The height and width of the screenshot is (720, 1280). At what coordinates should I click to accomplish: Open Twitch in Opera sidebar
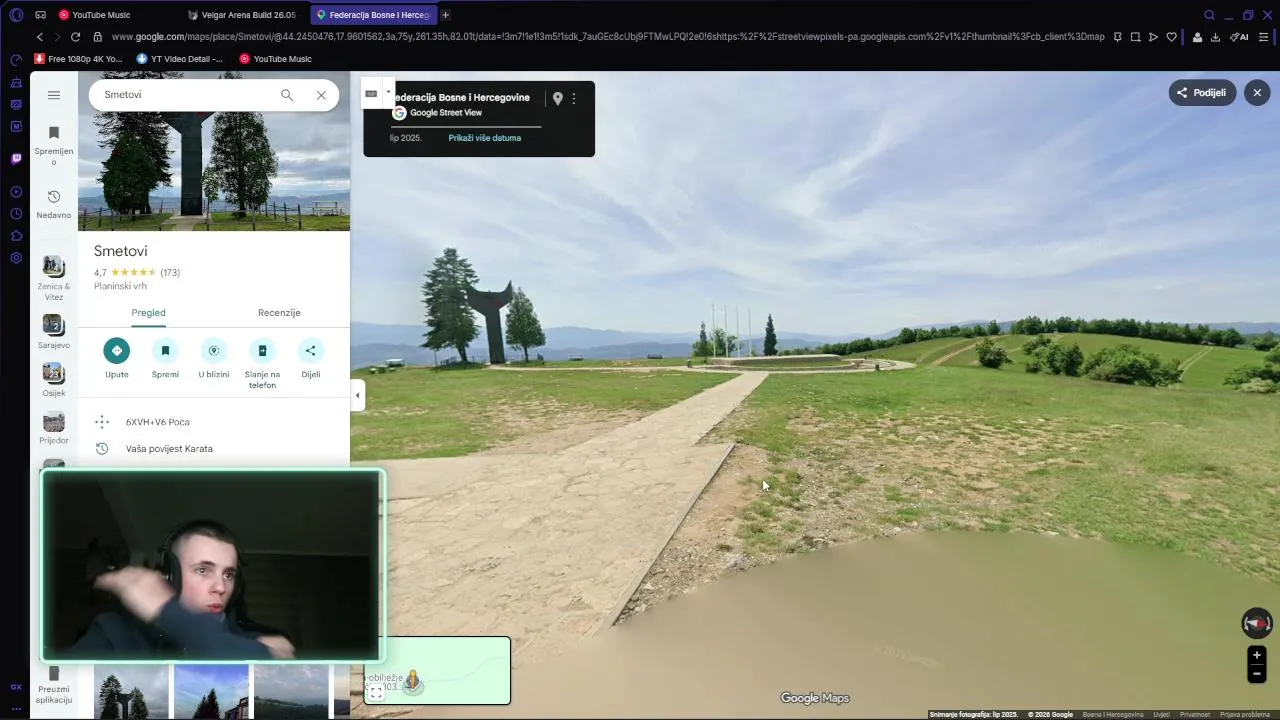pyautogui.click(x=16, y=158)
